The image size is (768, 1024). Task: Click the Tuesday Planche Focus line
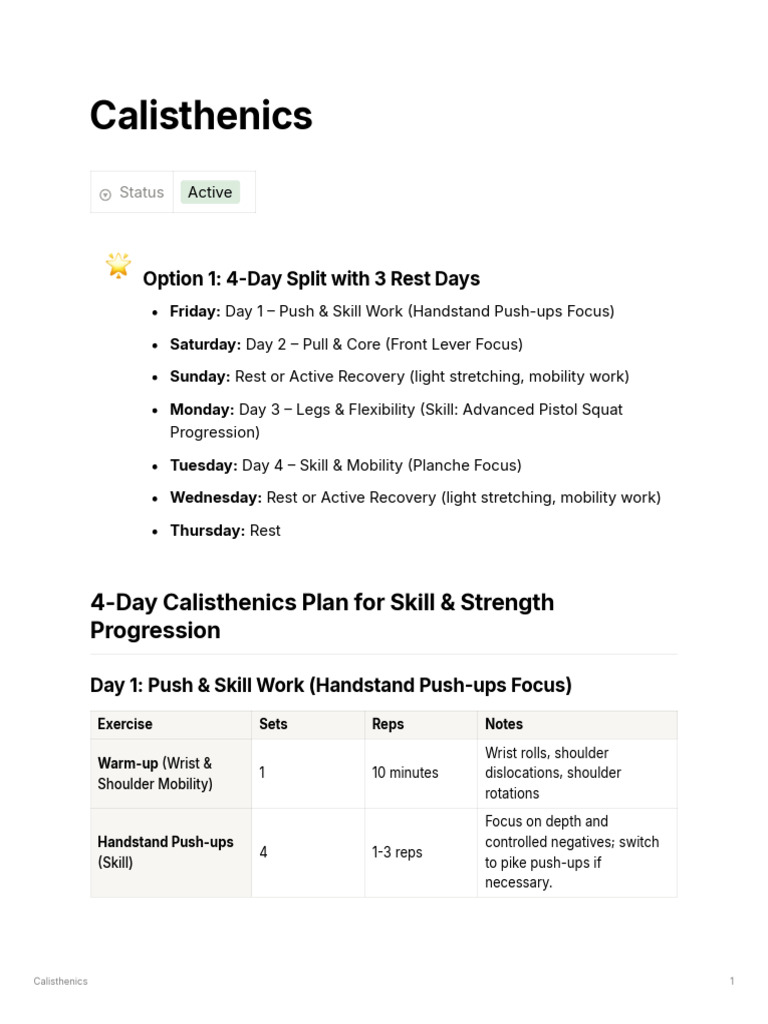tap(345, 465)
